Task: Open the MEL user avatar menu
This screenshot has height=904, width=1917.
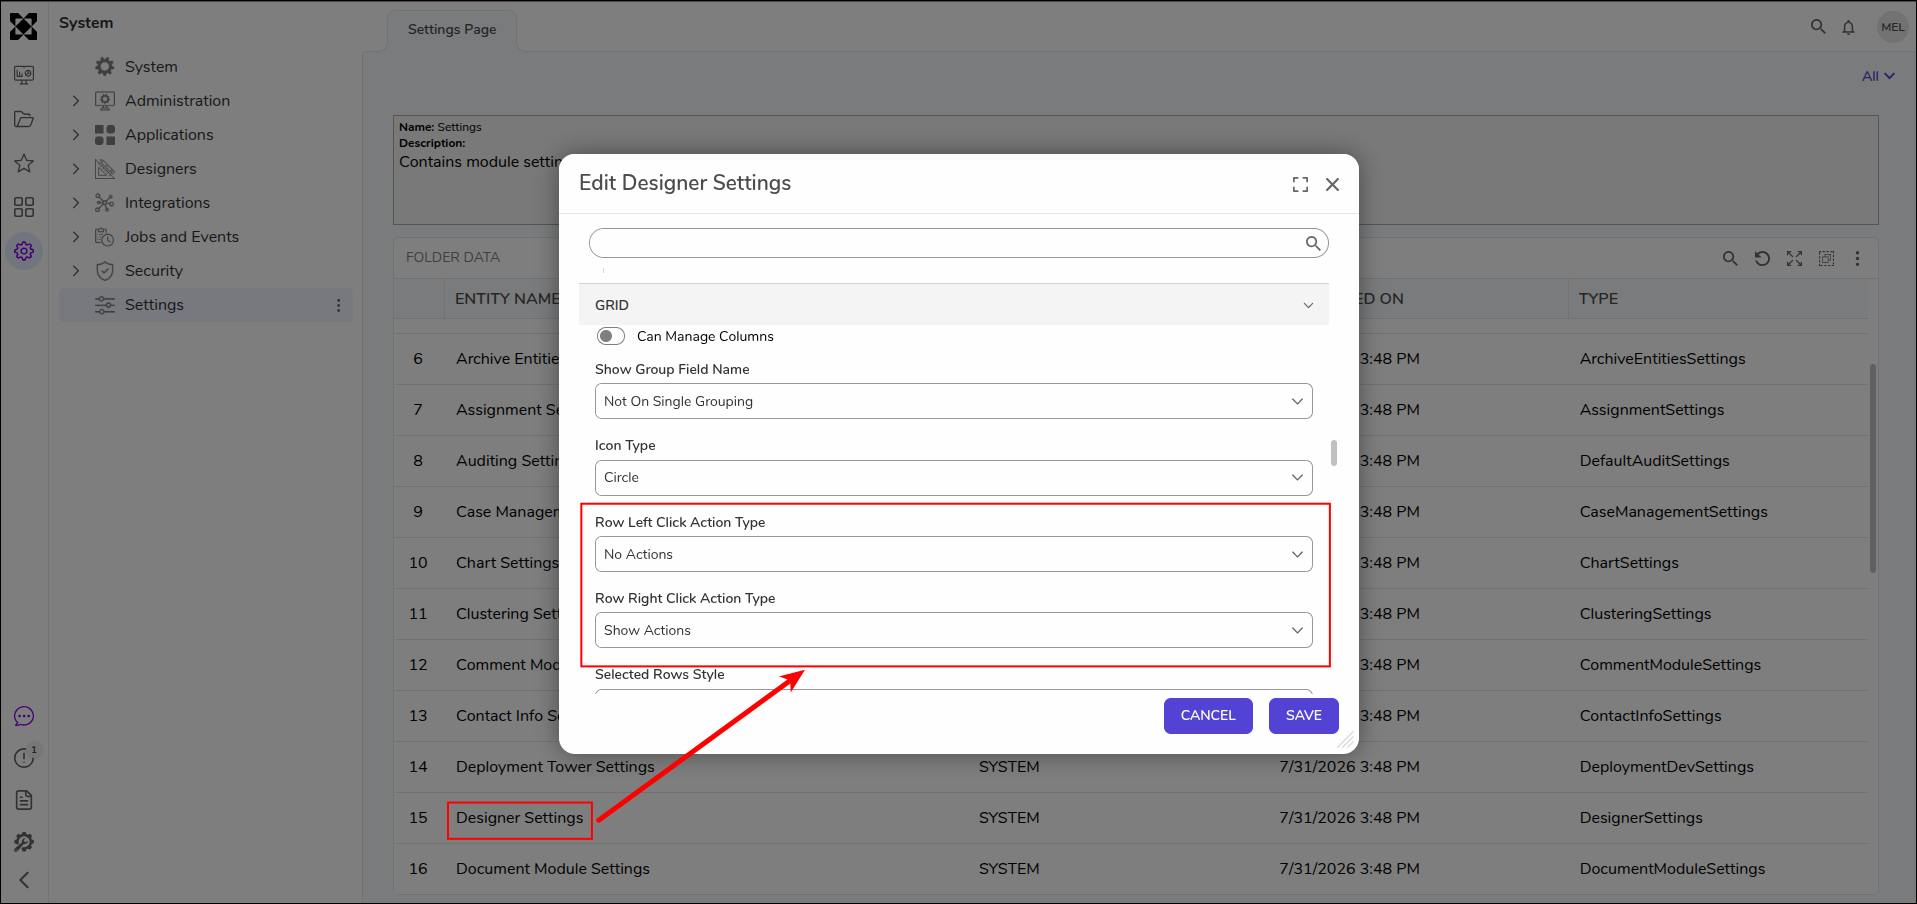Action: point(1893,27)
